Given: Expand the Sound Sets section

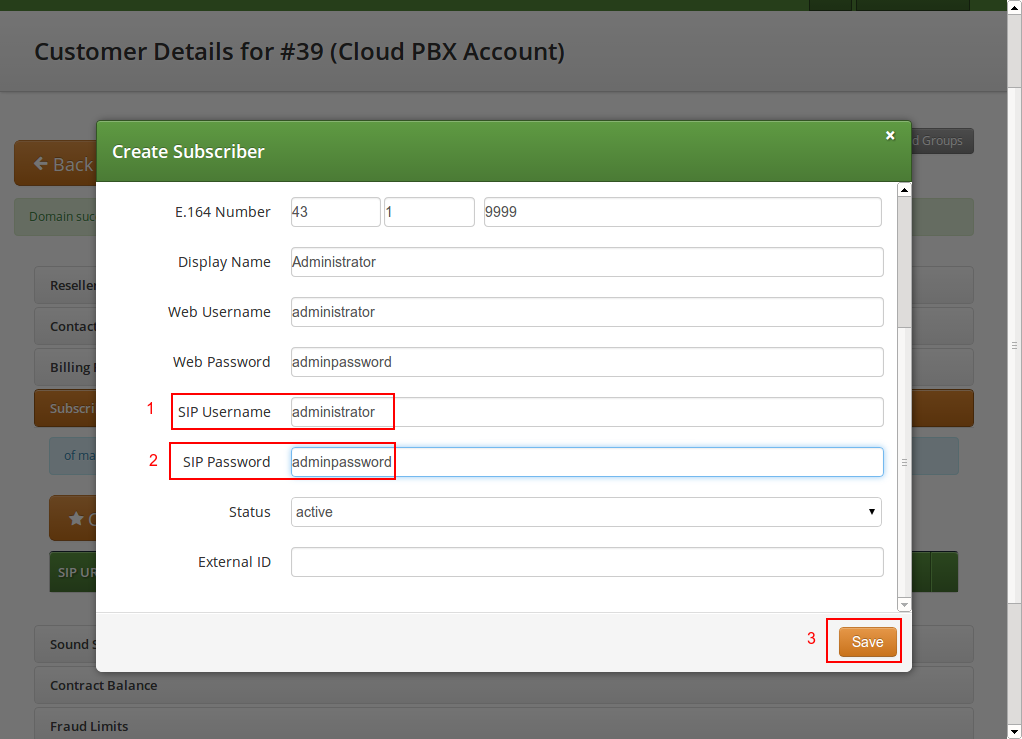Looking at the screenshot, I should [x=70, y=644].
